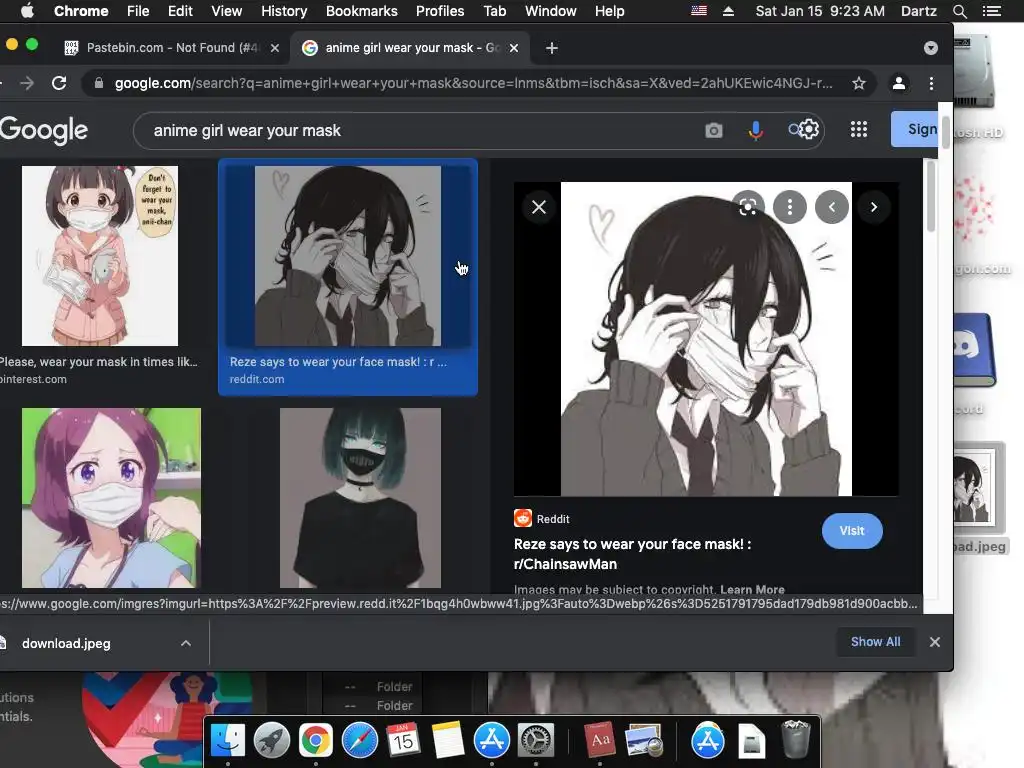
Task: Open the History menu
Action: (x=284, y=11)
